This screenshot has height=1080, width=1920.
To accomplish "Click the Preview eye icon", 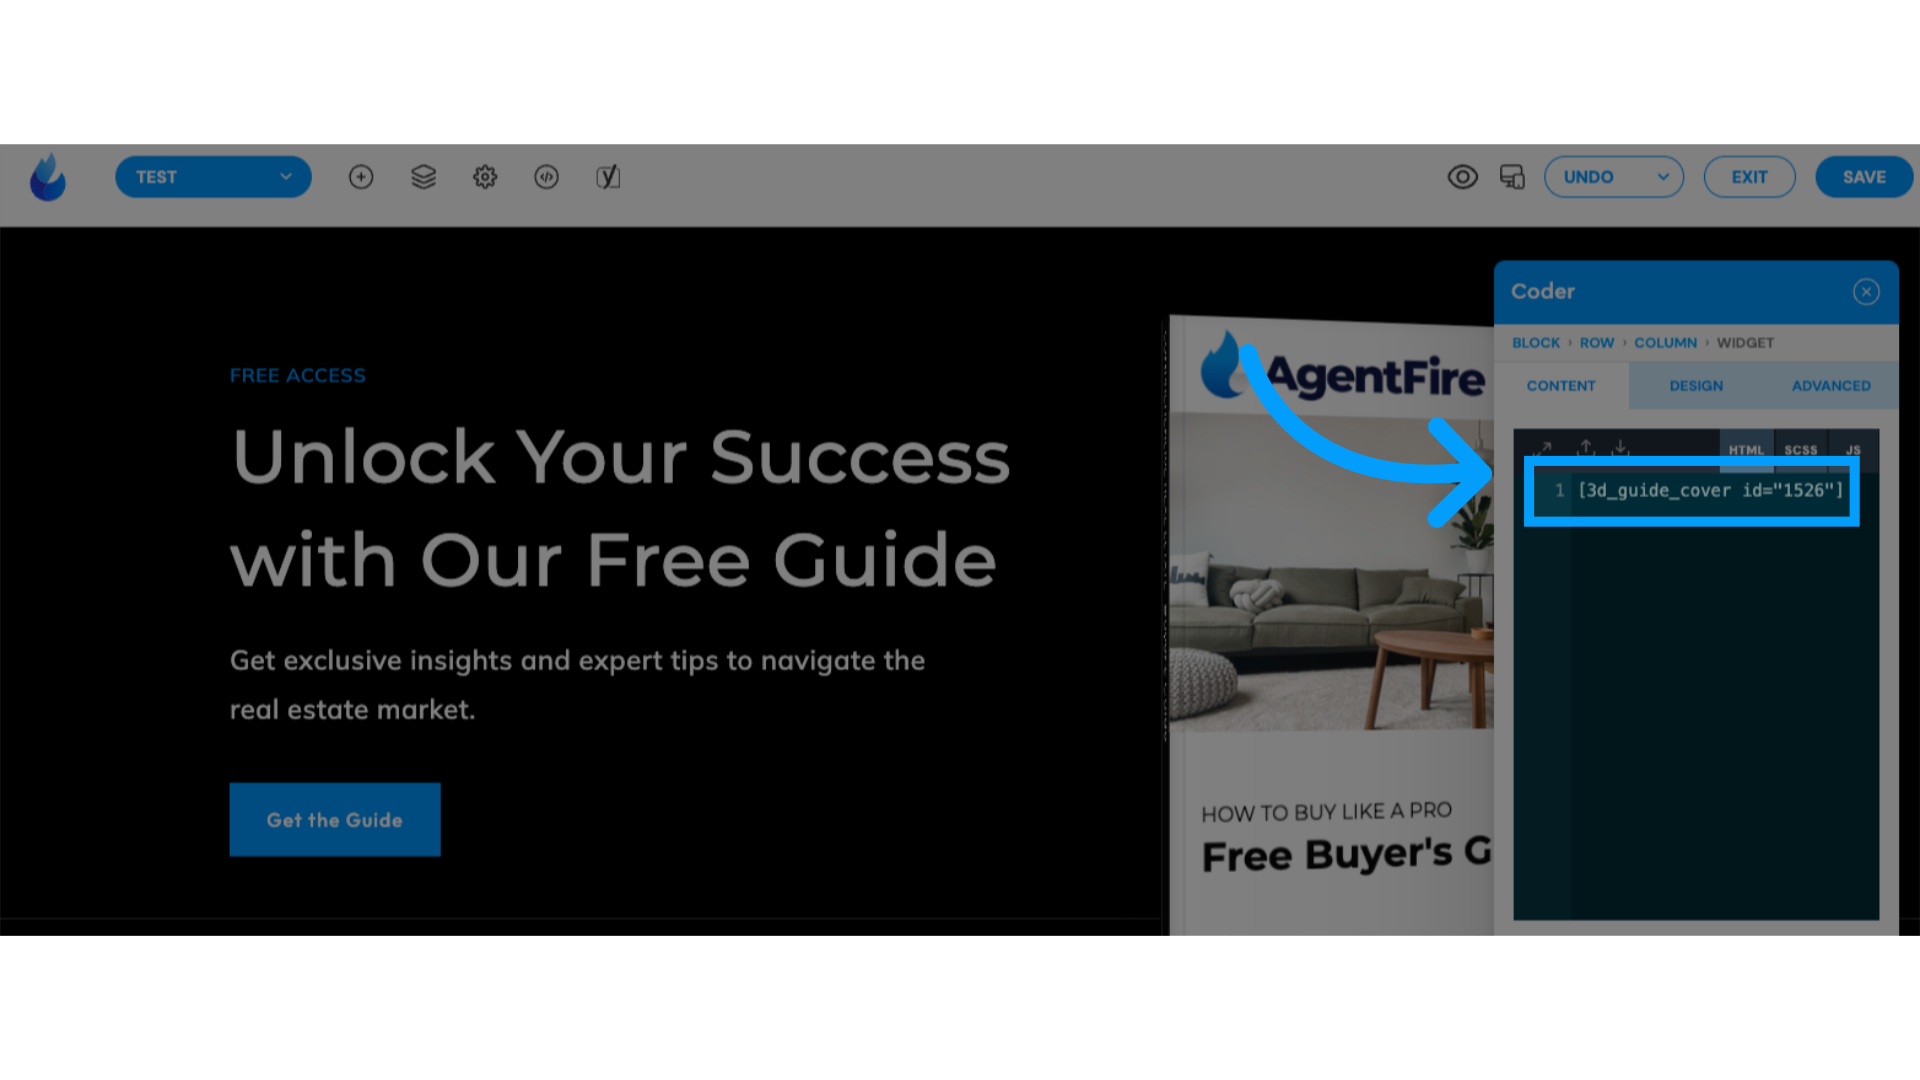I will click(1462, 177).
